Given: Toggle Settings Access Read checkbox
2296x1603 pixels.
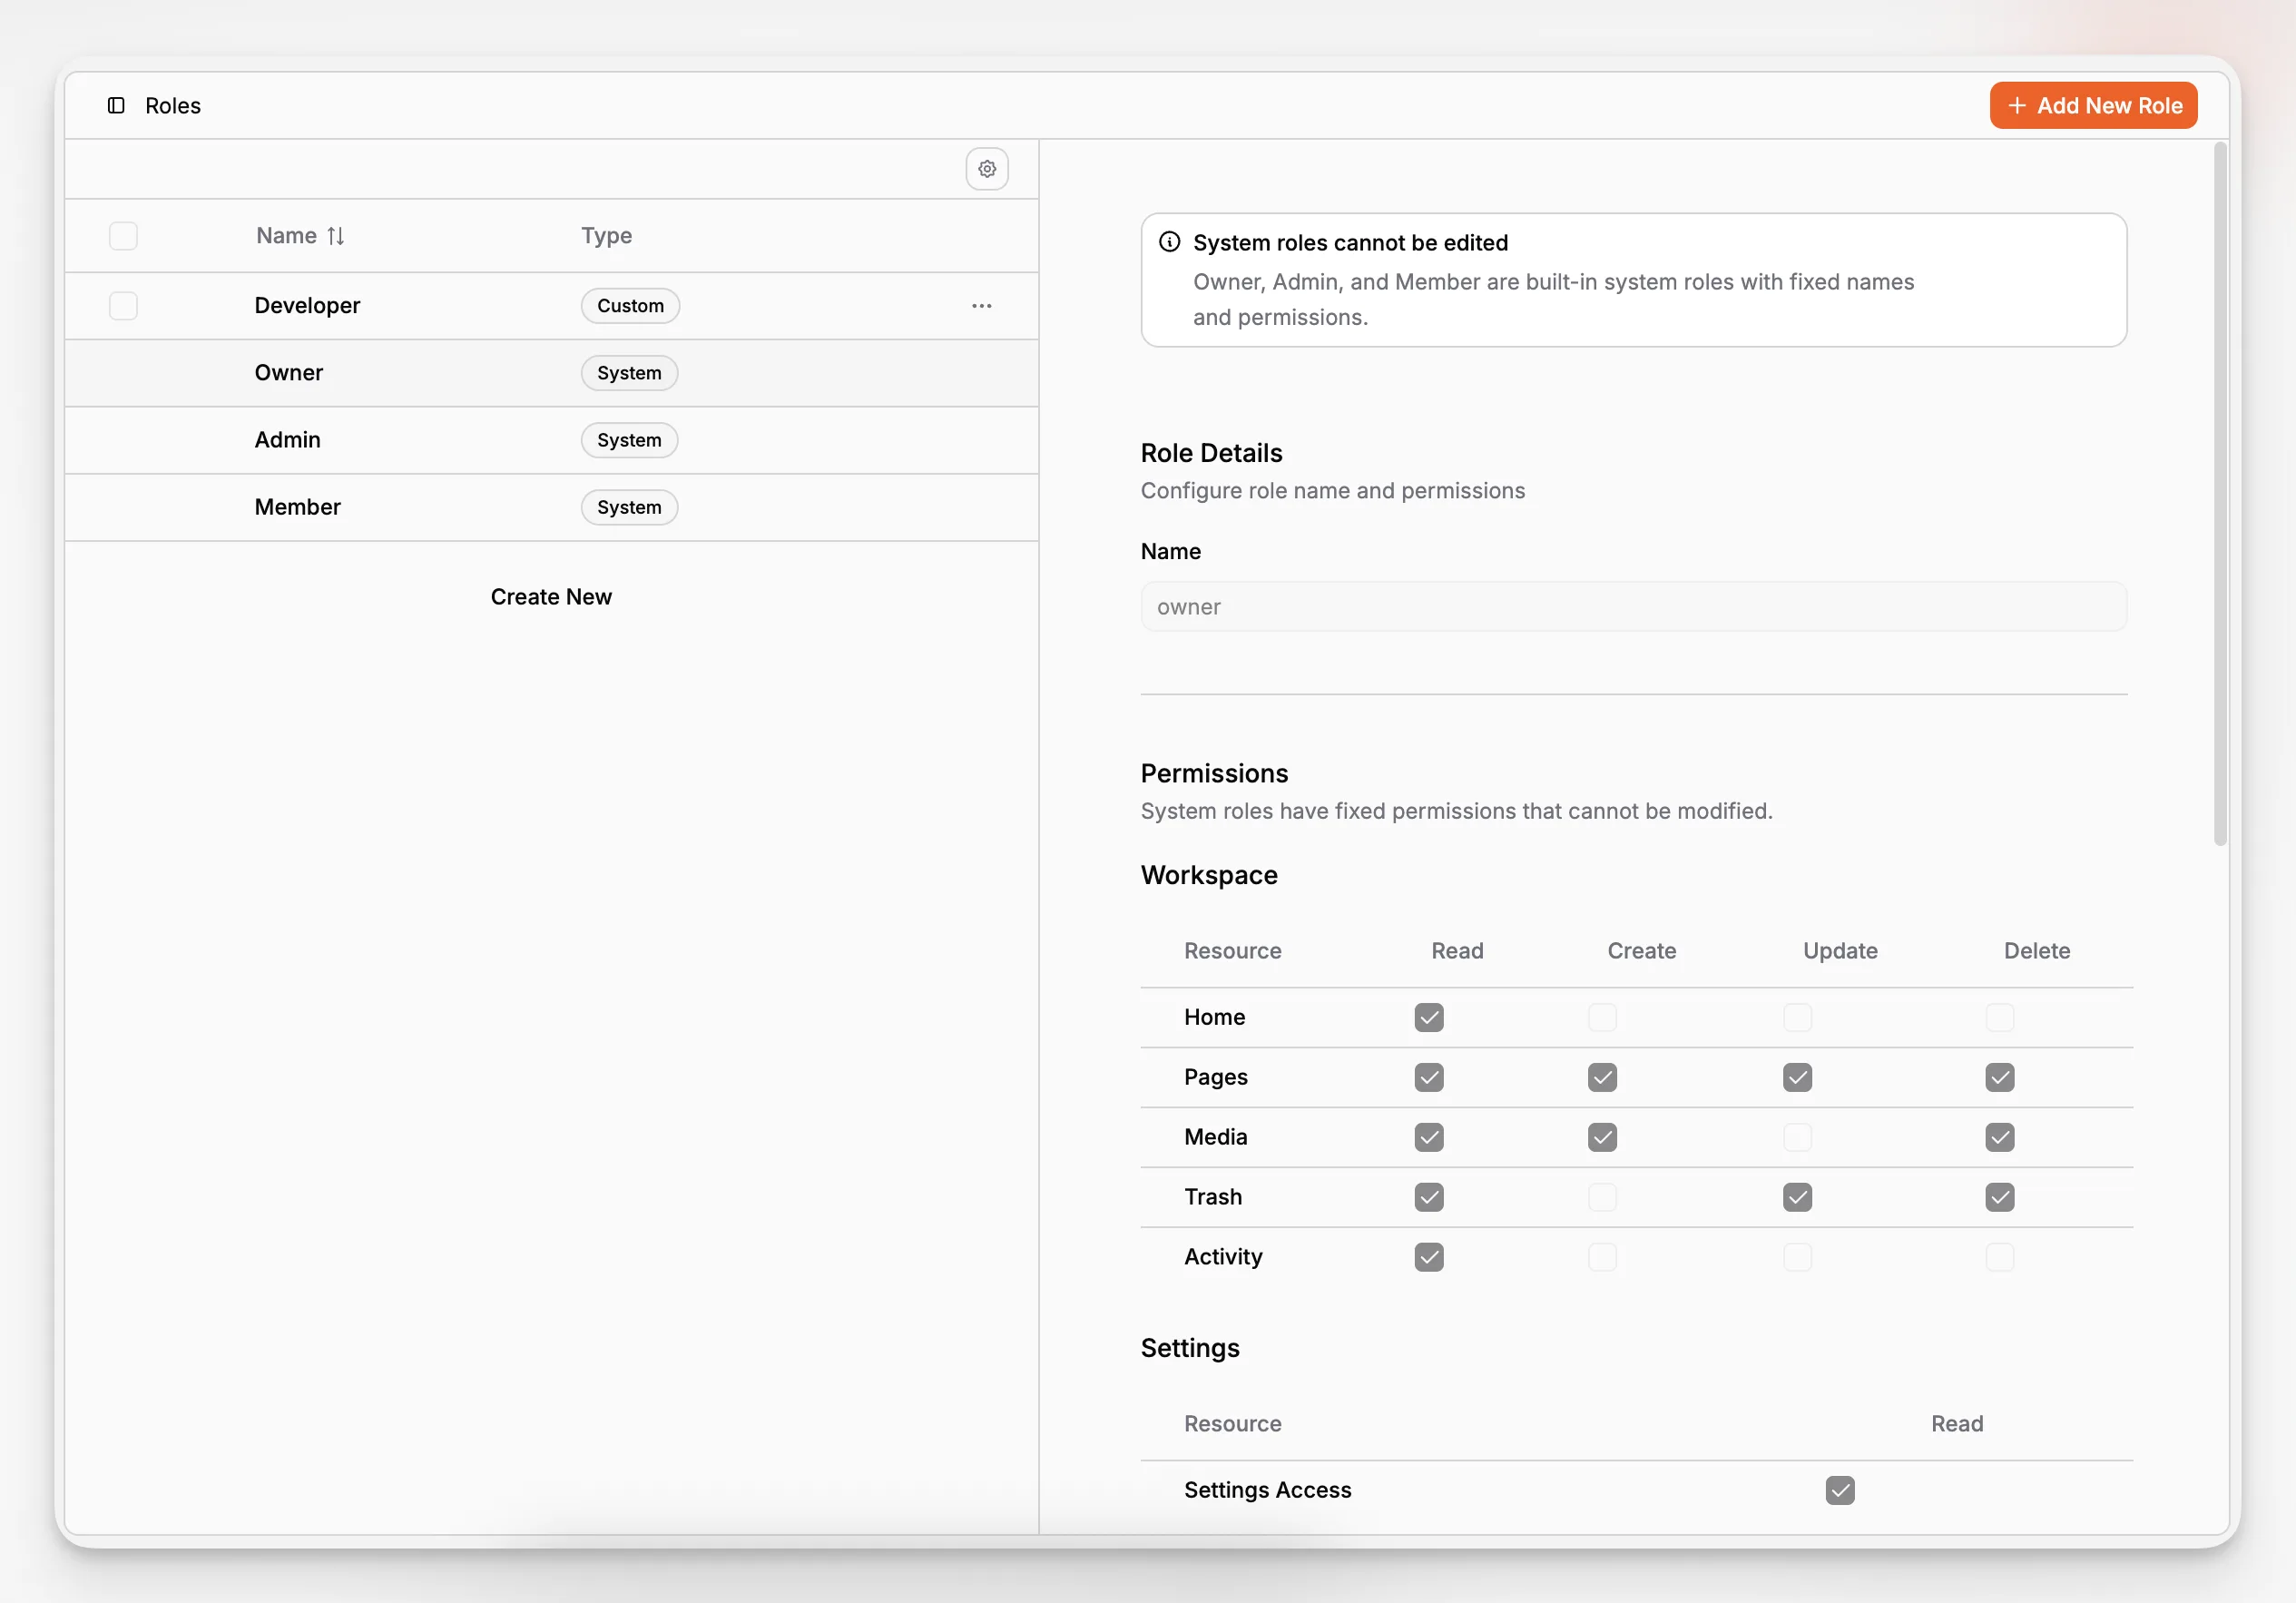Looking at the screenshot, I should pos(1839,1490).
